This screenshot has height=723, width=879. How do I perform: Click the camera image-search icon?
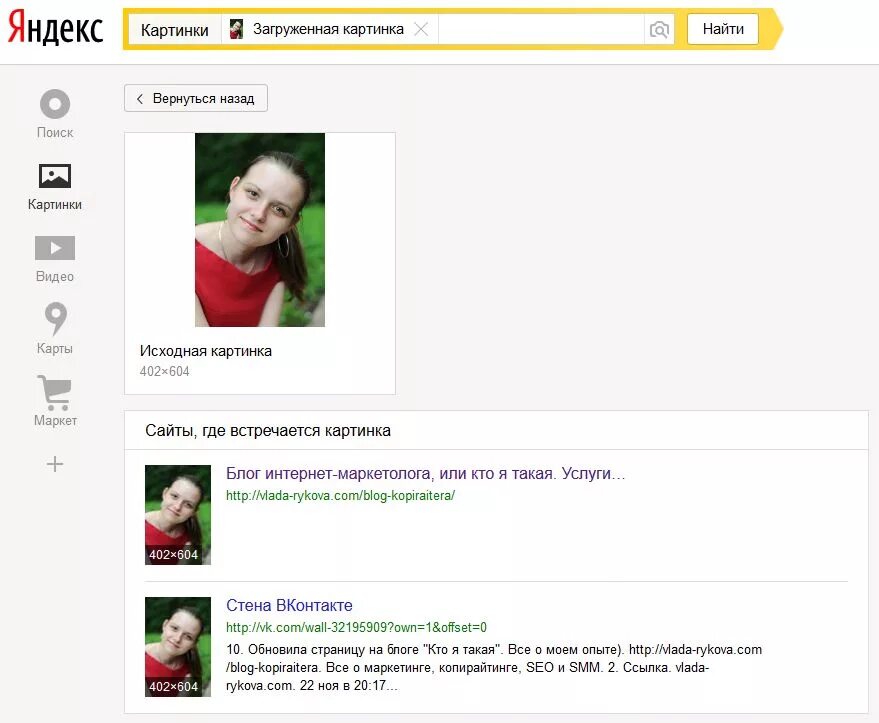659,29
